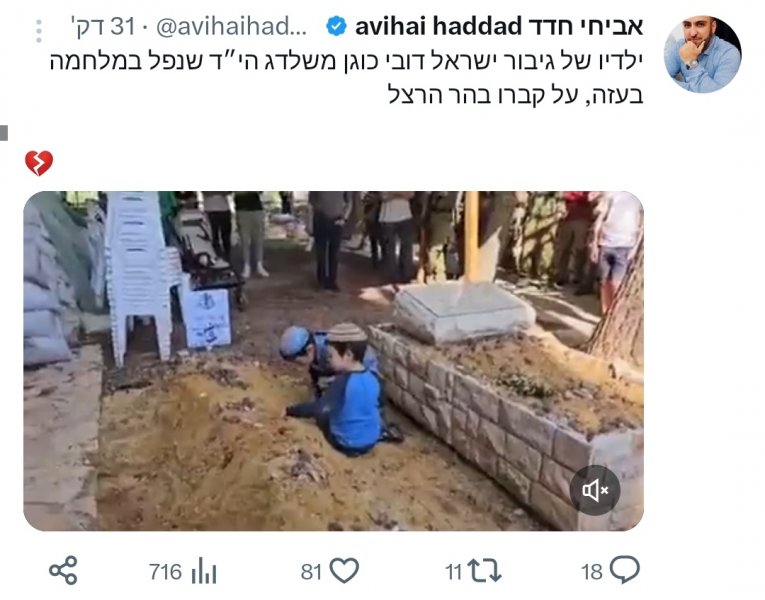Open the three-dot more options menu

(39, 31)
